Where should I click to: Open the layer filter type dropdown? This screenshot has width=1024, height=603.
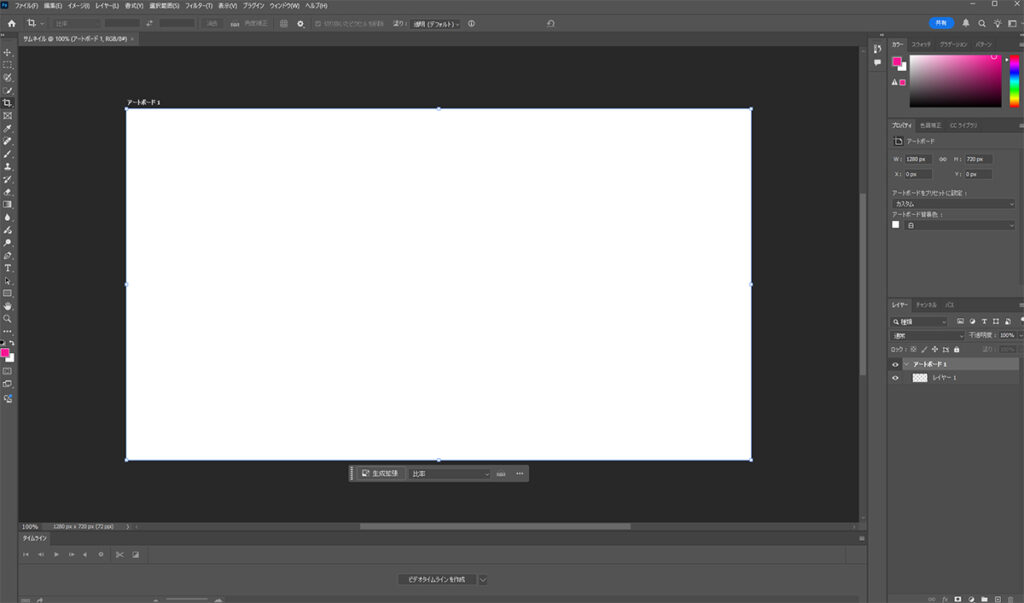coord(920,321)
